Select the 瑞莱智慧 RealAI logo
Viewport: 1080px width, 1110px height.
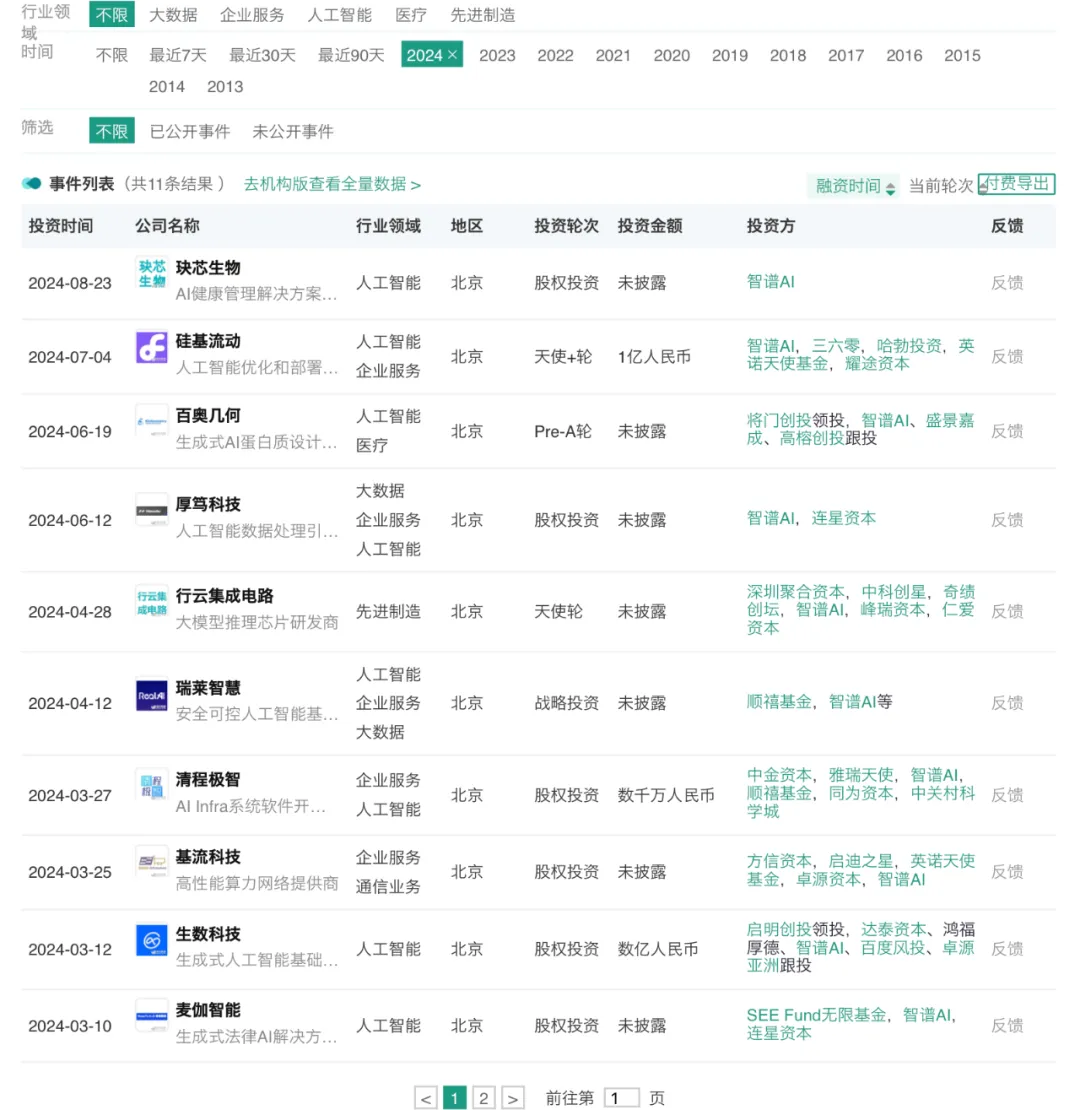tap(152, 694)
